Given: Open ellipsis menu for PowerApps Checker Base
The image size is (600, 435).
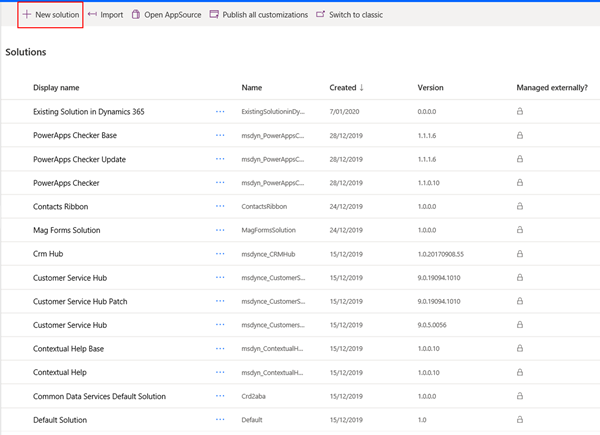Looking at the screenshot, I should [x=220, y=136].
